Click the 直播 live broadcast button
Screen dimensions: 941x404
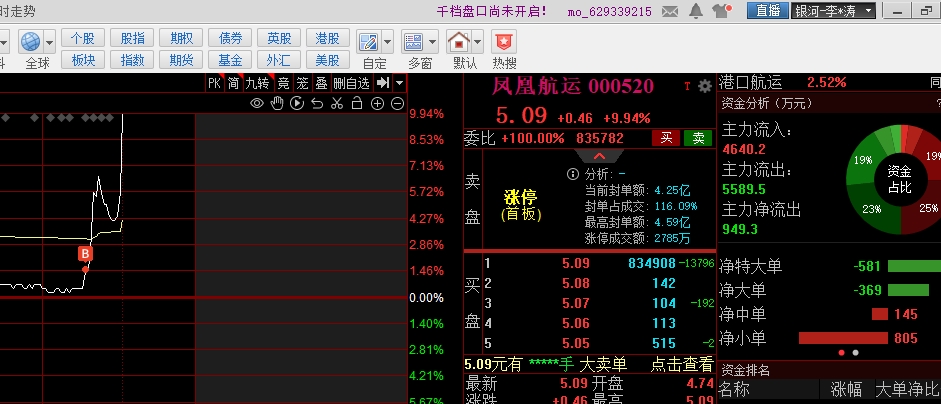(768, 10)
